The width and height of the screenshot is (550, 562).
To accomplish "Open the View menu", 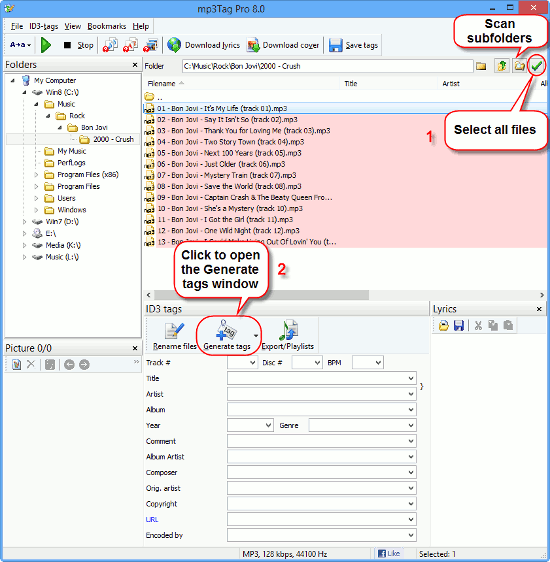I will (x=72, y=26).
